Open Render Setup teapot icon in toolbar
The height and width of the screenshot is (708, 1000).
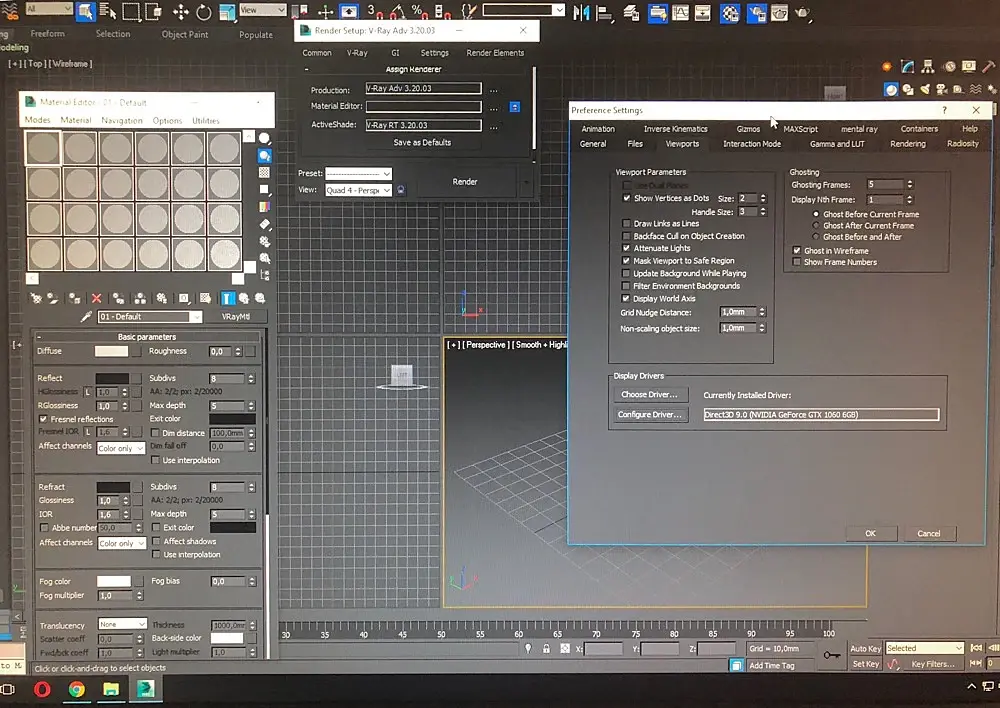pos(756,12)
